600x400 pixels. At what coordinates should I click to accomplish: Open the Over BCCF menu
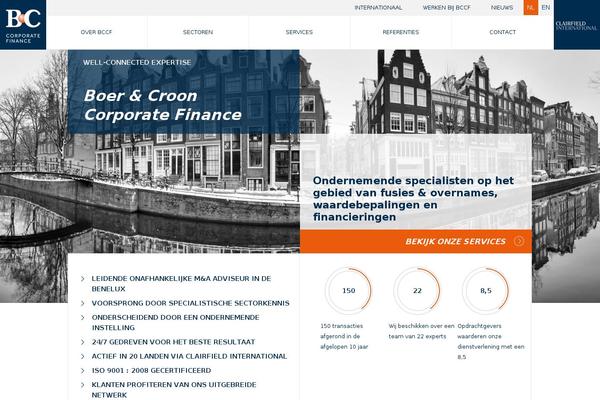pos(96,32)
